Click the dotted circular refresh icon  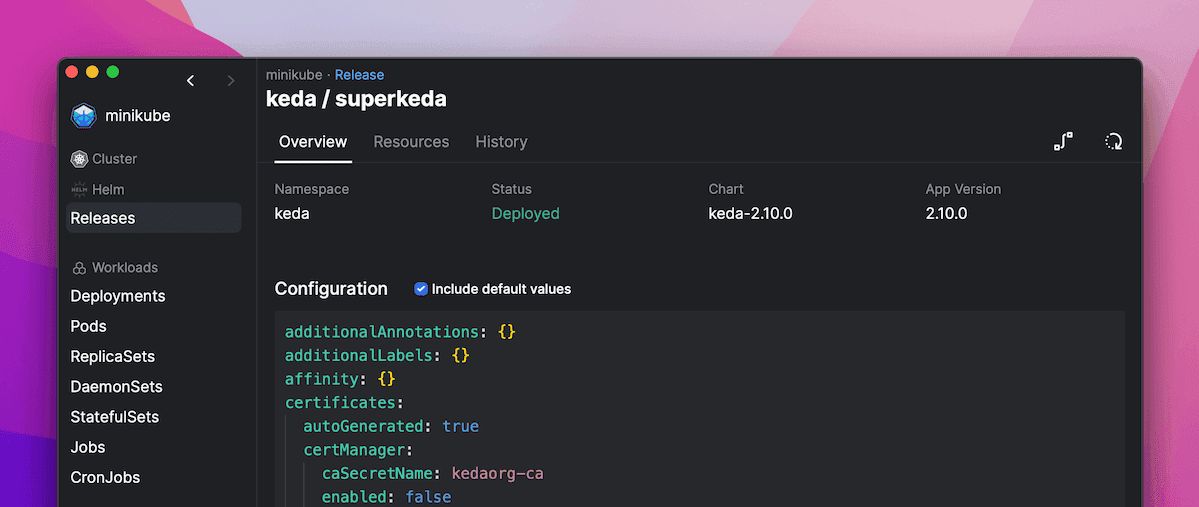tap(1113, 141)
